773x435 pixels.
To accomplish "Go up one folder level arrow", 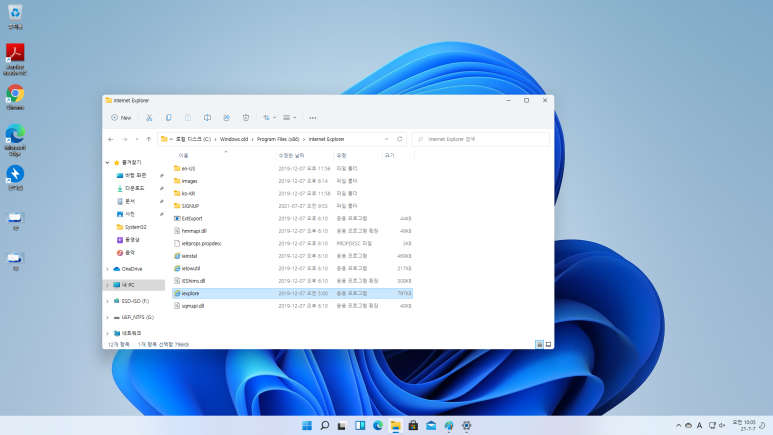I will pyautogui.click(x=148, y=140).
